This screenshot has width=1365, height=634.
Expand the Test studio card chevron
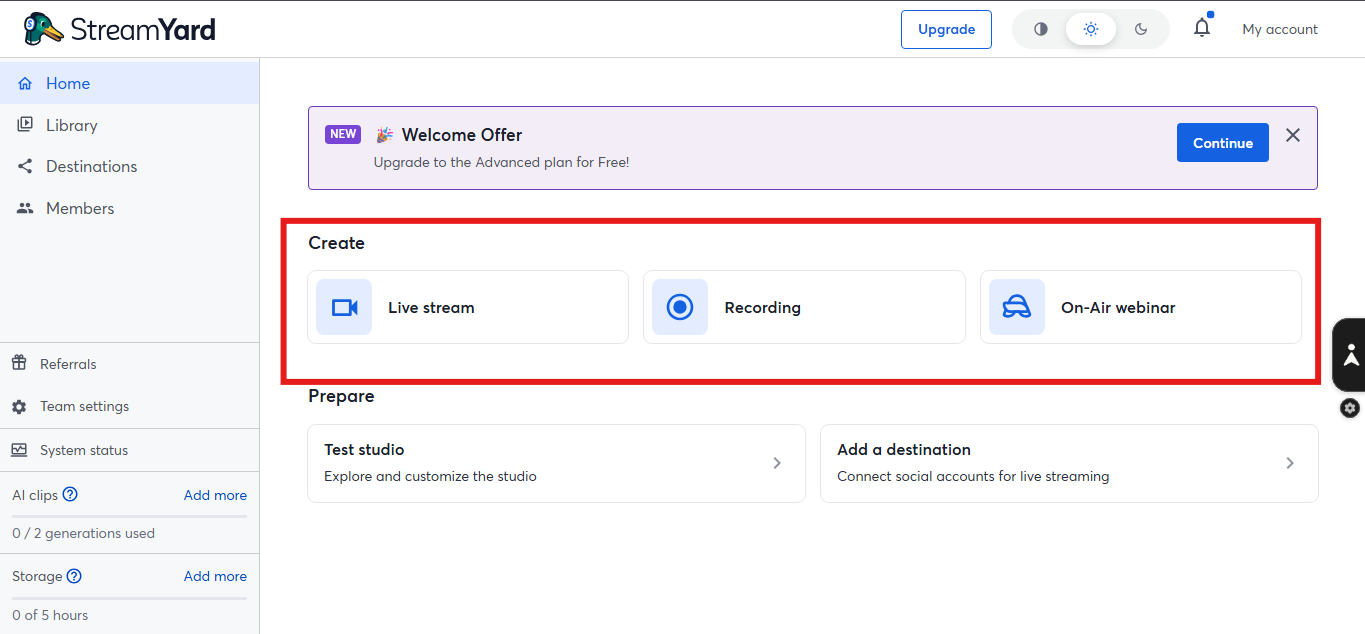click(x=777, y=463)
